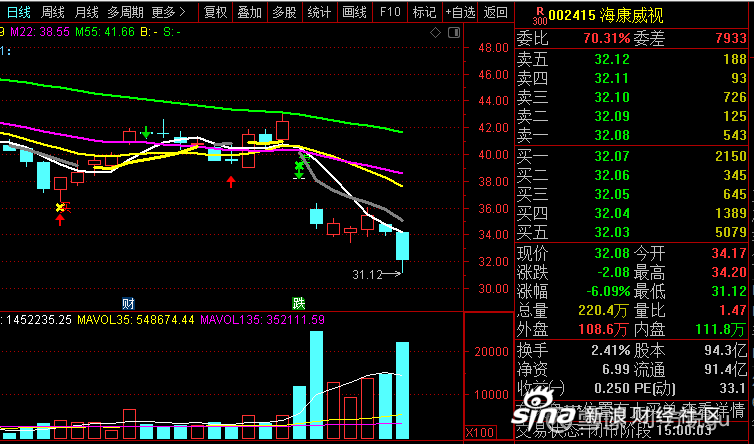This screenshot has height=444, width=754.
Task: Open the 多股 multi-stock view
Action: point(284,12)
